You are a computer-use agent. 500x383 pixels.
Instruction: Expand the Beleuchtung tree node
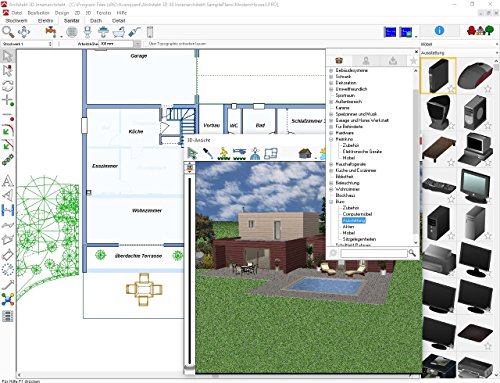pyautogui.click(x=331, y=183)
